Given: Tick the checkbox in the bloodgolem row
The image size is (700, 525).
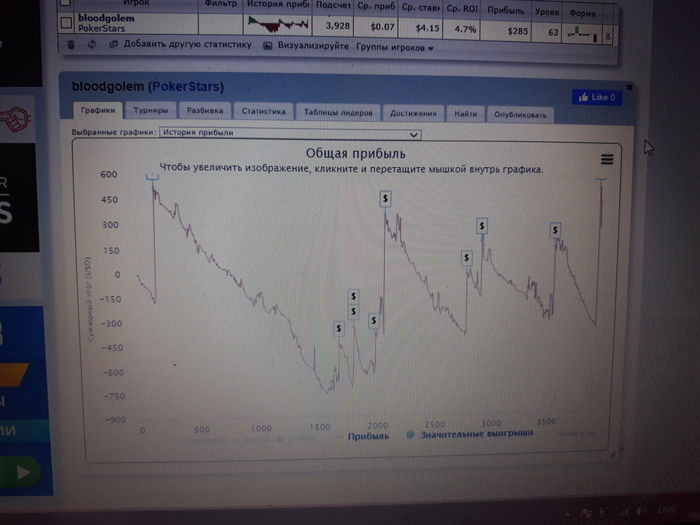Looking at the screenshot, I should coord(66,22).
